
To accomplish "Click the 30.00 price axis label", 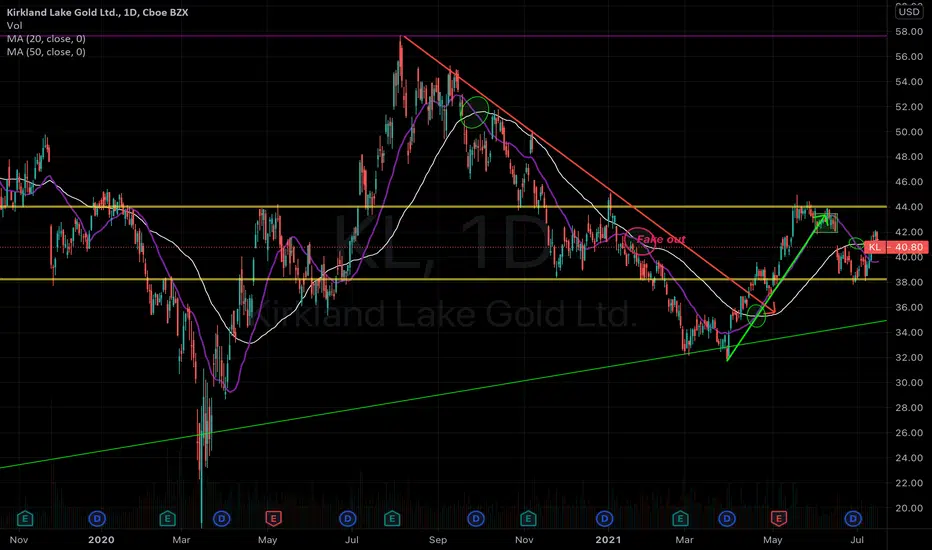I will (x=909, y=382).
